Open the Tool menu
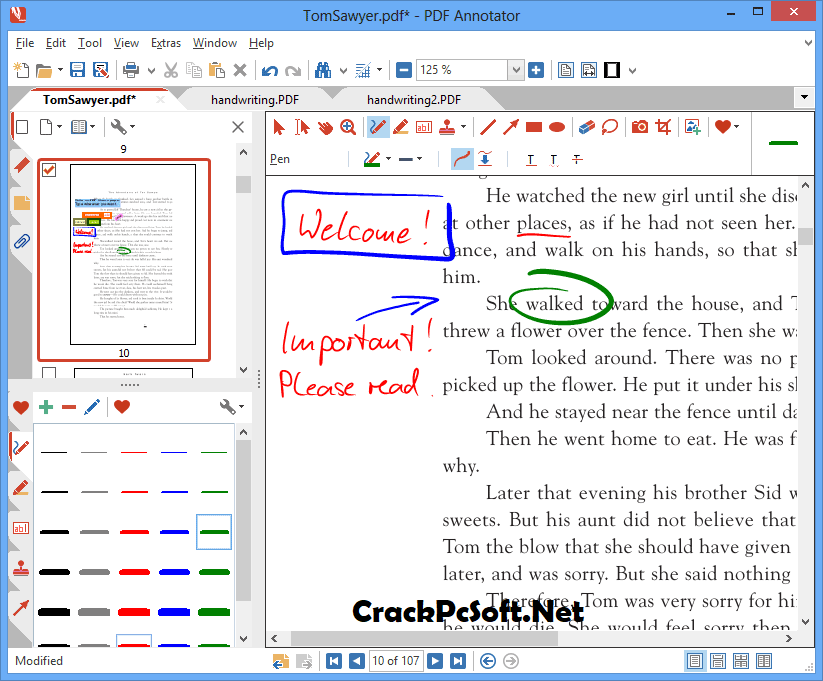Viewport: 823px width, 681px height. point(90,43)
